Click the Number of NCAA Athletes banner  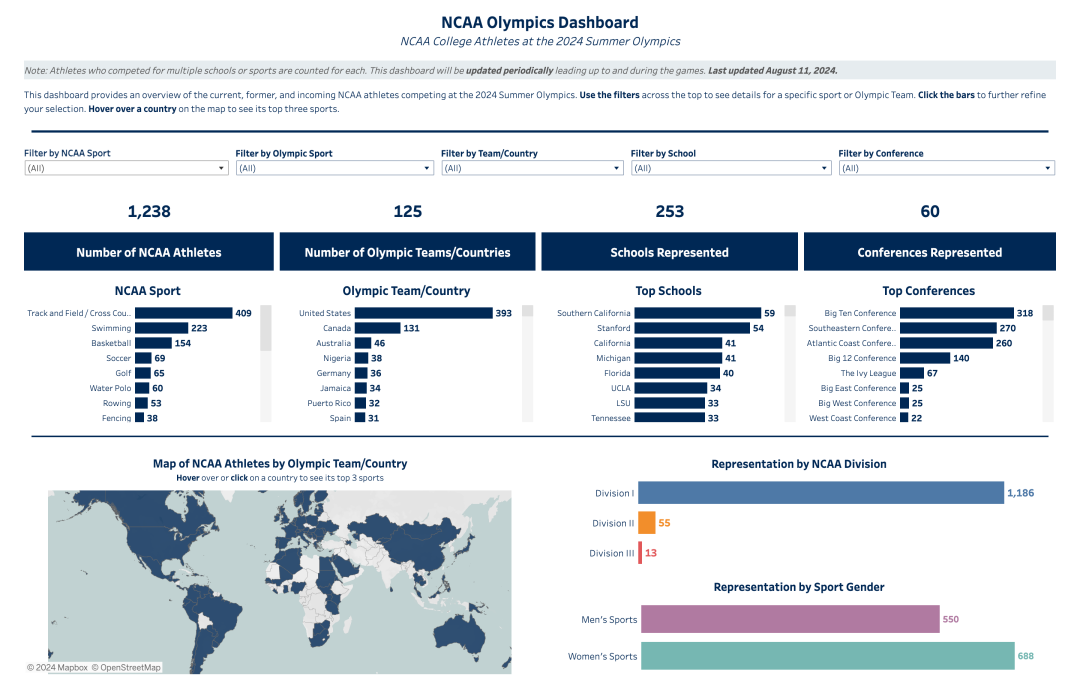(x=149, y=252)
